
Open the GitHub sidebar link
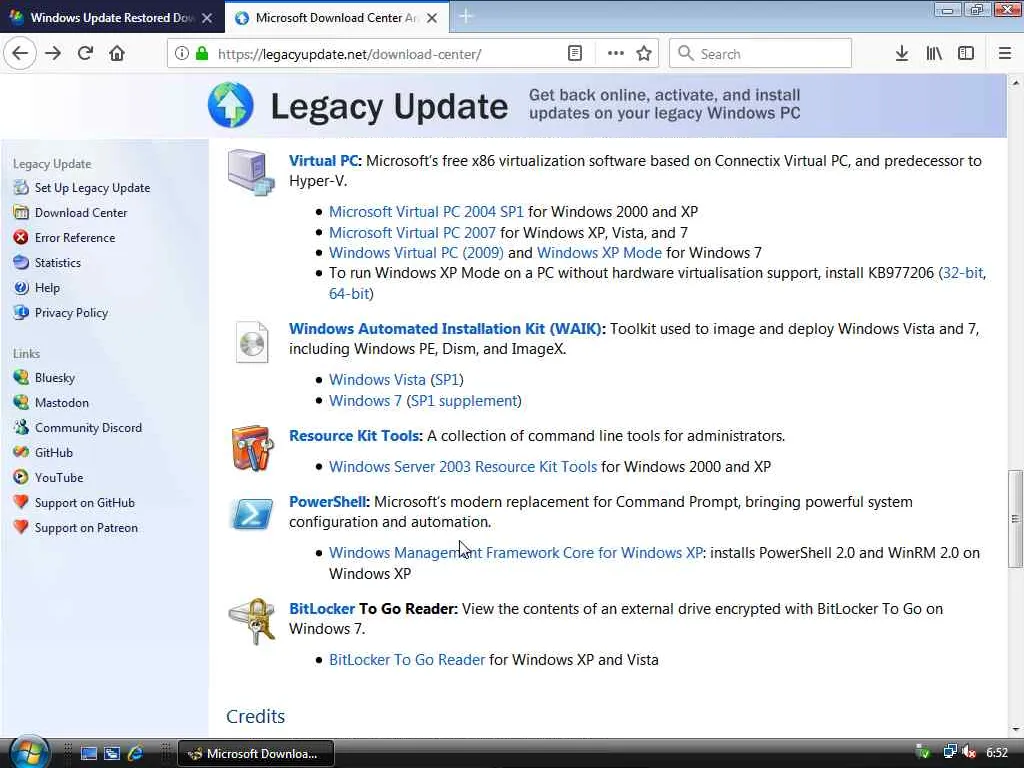click(x=54, y=453)
